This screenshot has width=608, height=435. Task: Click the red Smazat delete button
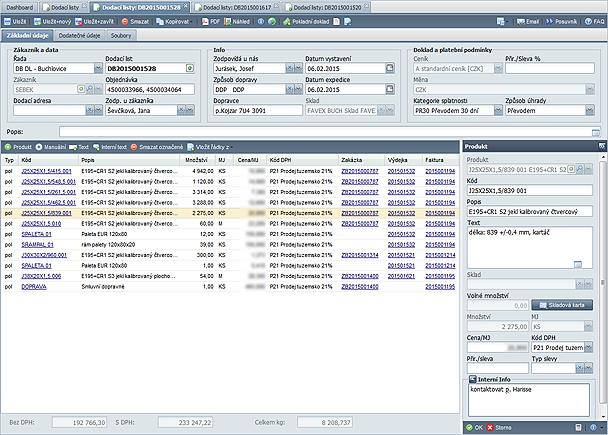point(135,22)
